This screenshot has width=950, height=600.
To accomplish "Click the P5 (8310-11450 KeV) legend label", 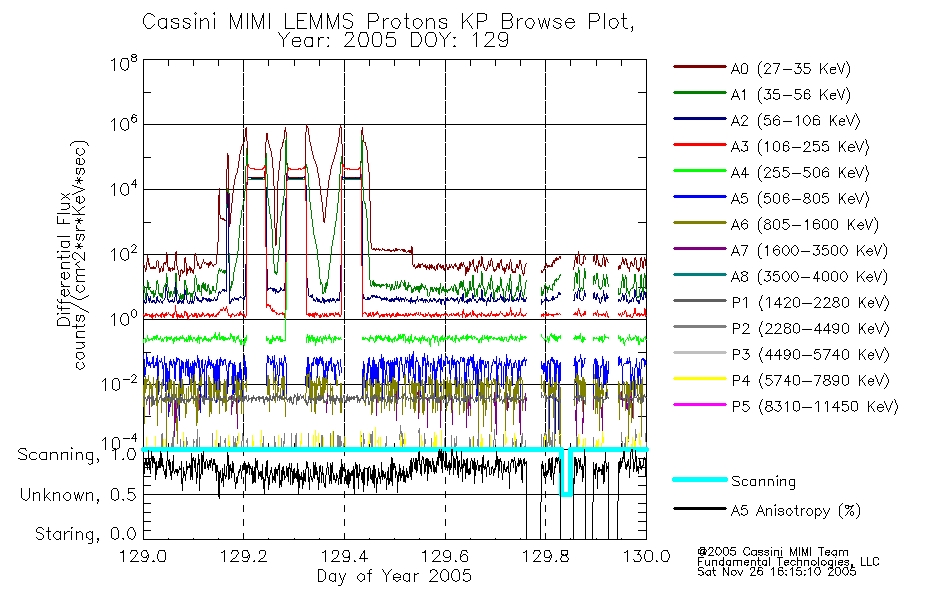I will [815, 407].
